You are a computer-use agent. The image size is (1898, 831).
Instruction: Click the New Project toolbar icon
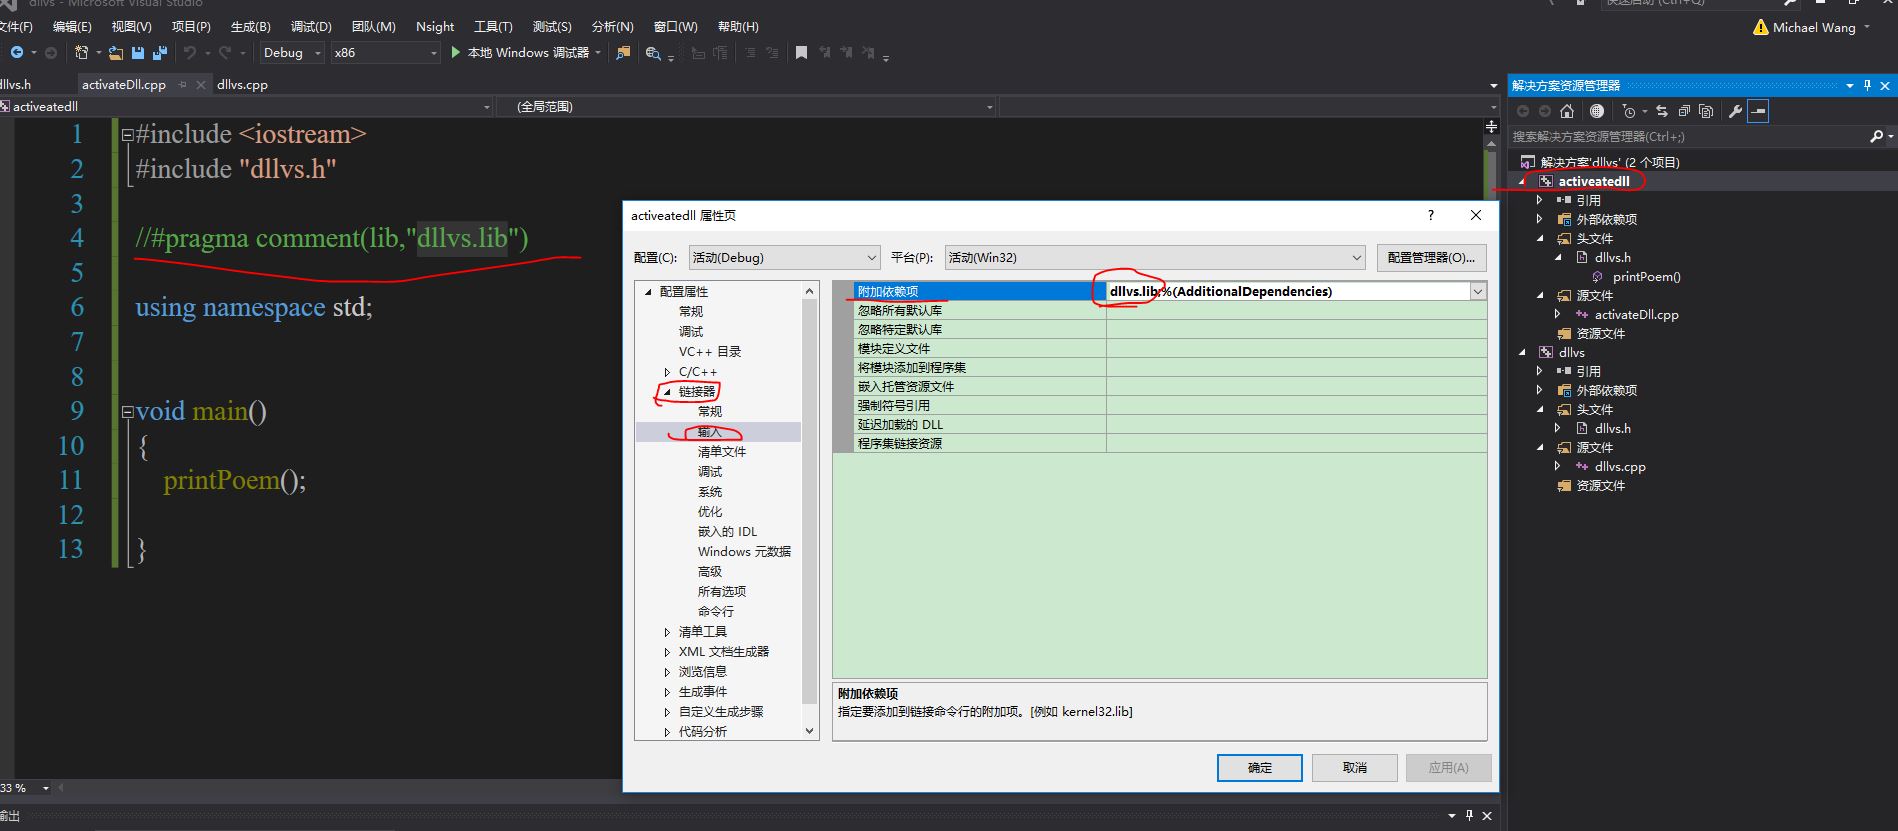pyautogui.click(x=82, y=53)
